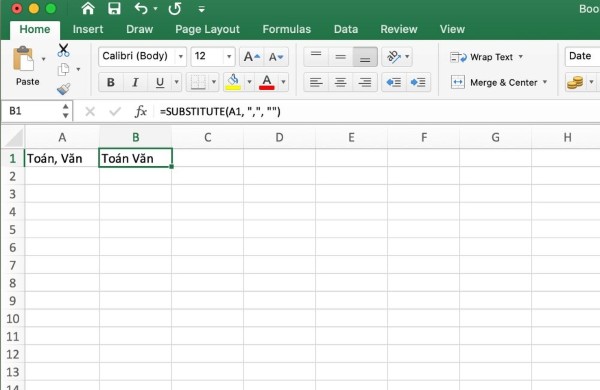
Task: Toggle Underline formatting
Action: [x=160, y=82]
